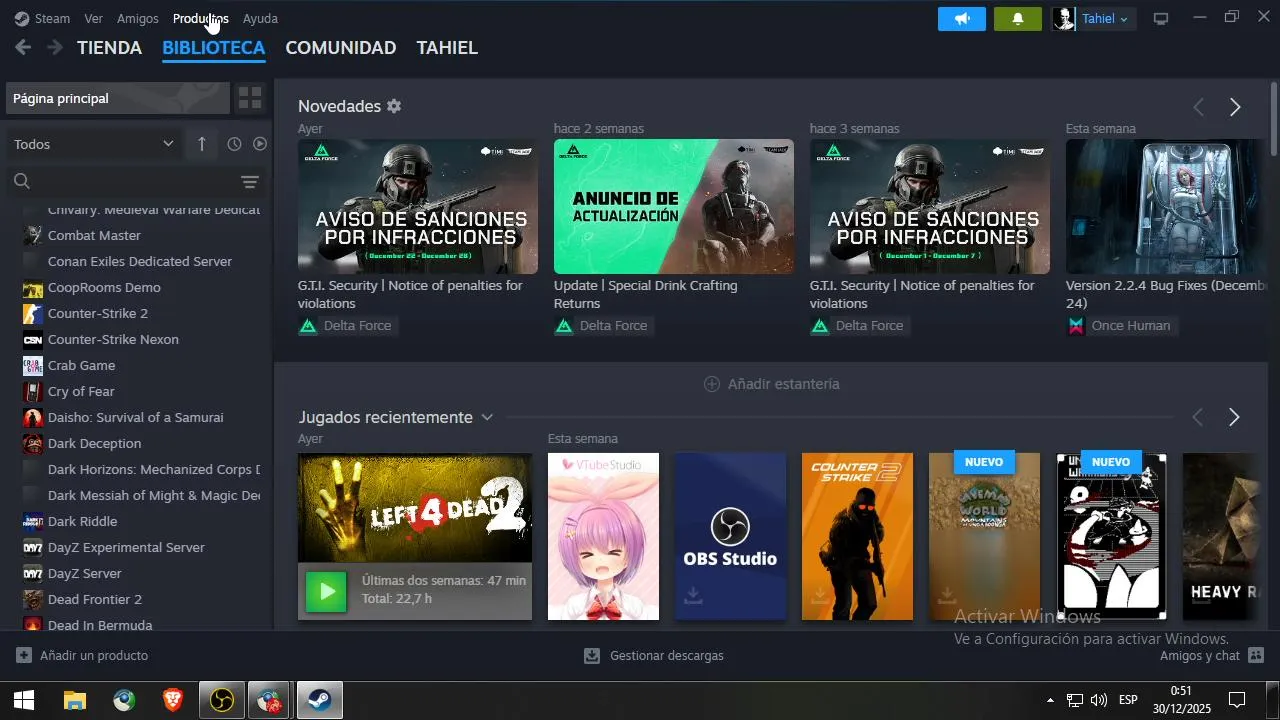This screenshot has height=720, width=1280.
Task: Open the TAHIEL profile tab
Action: click(x=447, y=48)
